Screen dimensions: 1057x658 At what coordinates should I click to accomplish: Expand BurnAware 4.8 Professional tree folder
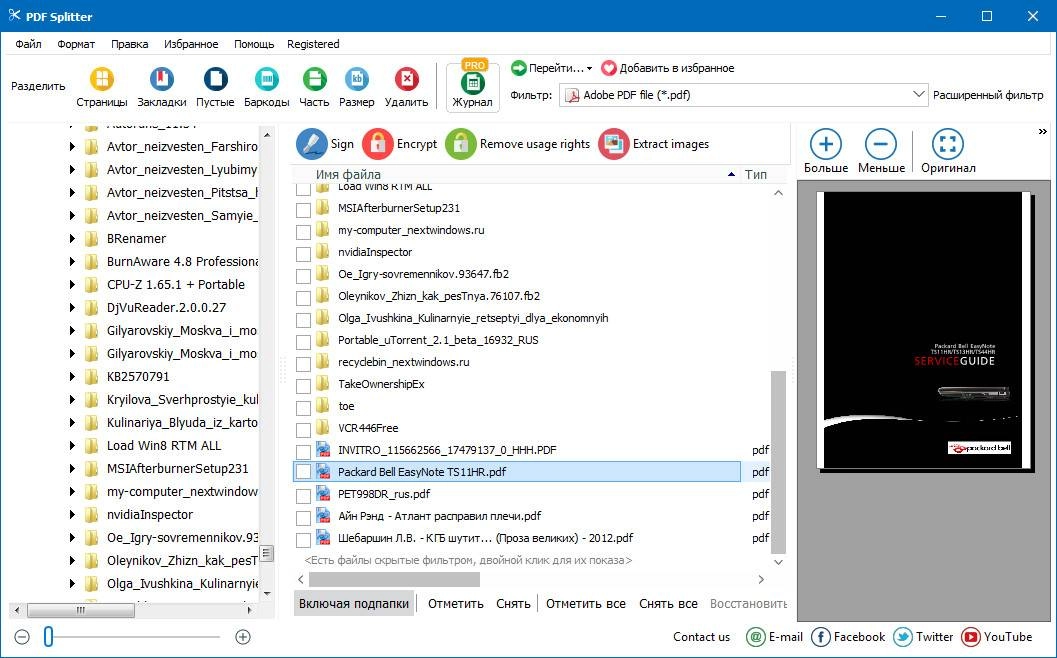72,262
